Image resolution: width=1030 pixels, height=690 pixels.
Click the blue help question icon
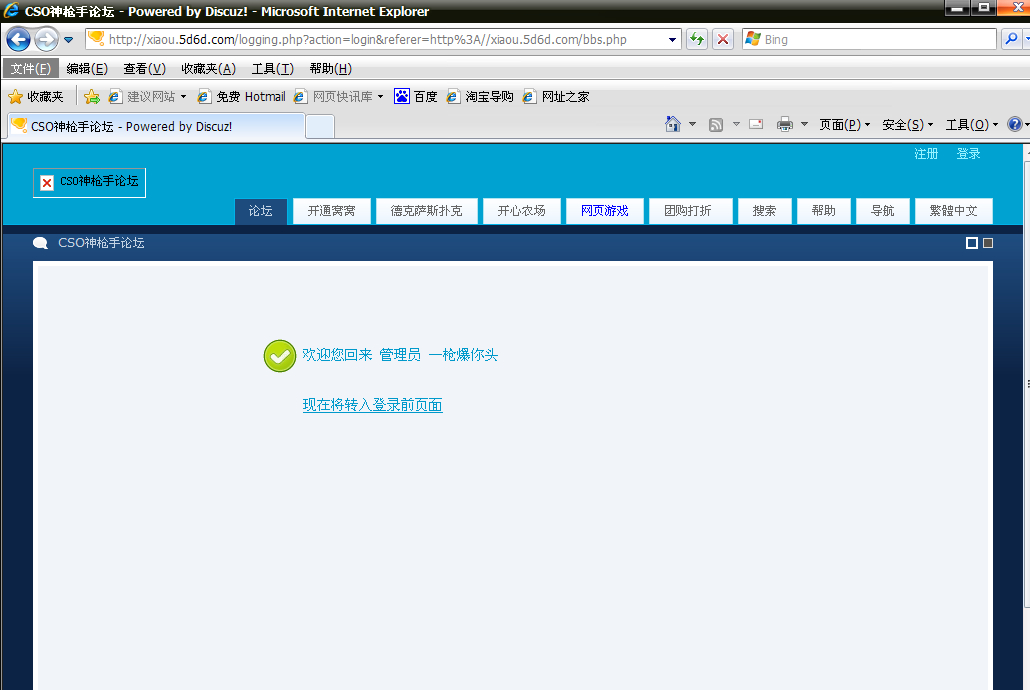[x=1015, y=124]
